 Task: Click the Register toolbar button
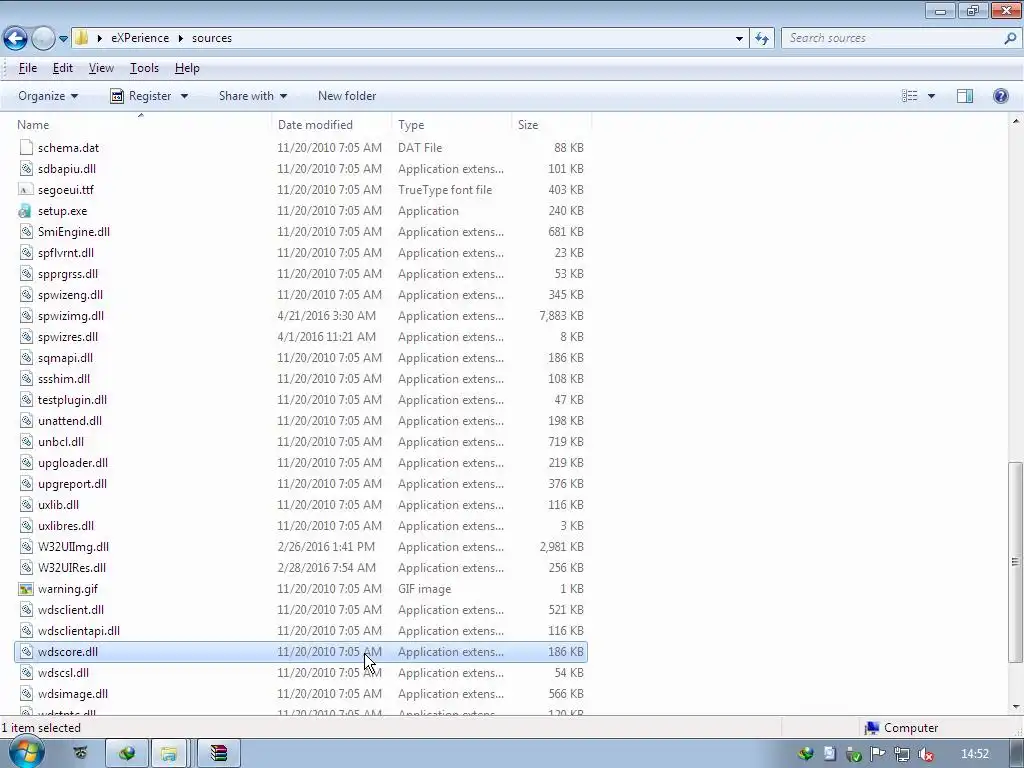click(x=140, y=96)
